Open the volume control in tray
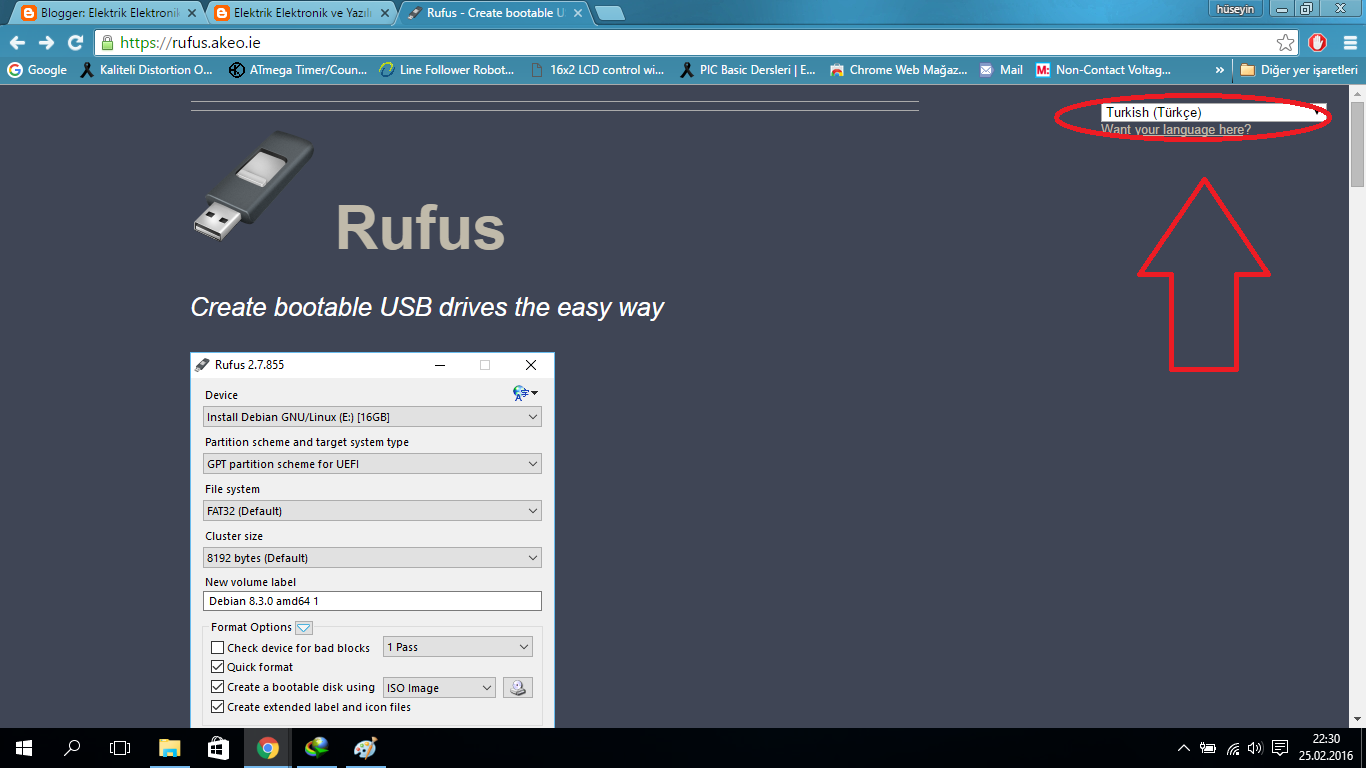Image resolution: width=1366 pixels, height=768 pixels. click(x=1256, y=748)
